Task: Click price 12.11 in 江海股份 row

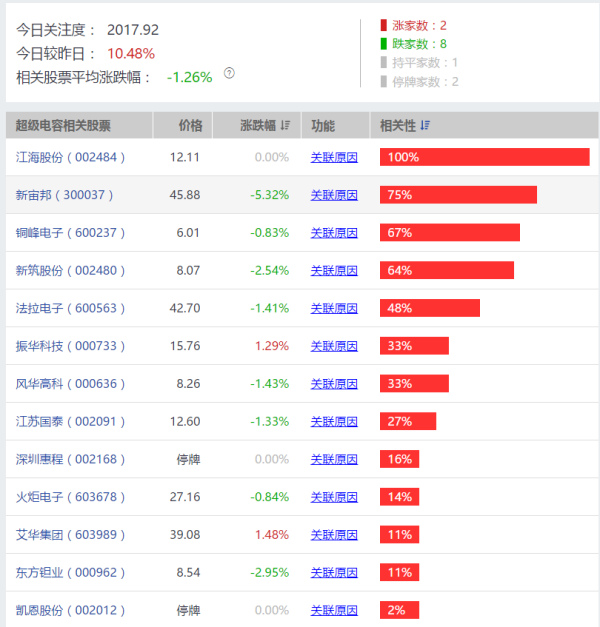Action: click(x=185, y=157)
